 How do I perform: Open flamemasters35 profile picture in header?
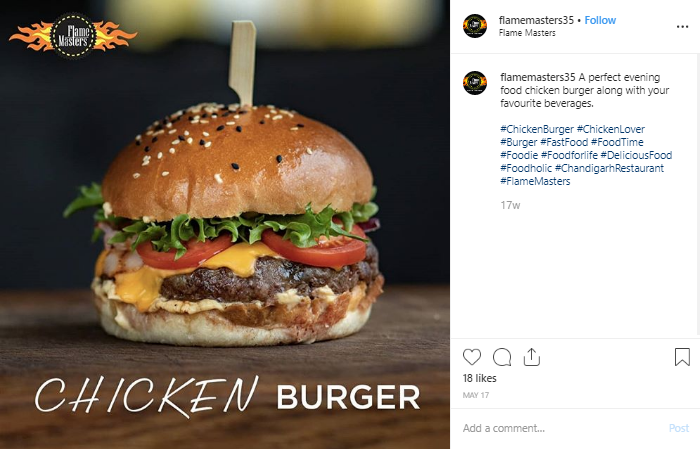(x=475, y=26)
